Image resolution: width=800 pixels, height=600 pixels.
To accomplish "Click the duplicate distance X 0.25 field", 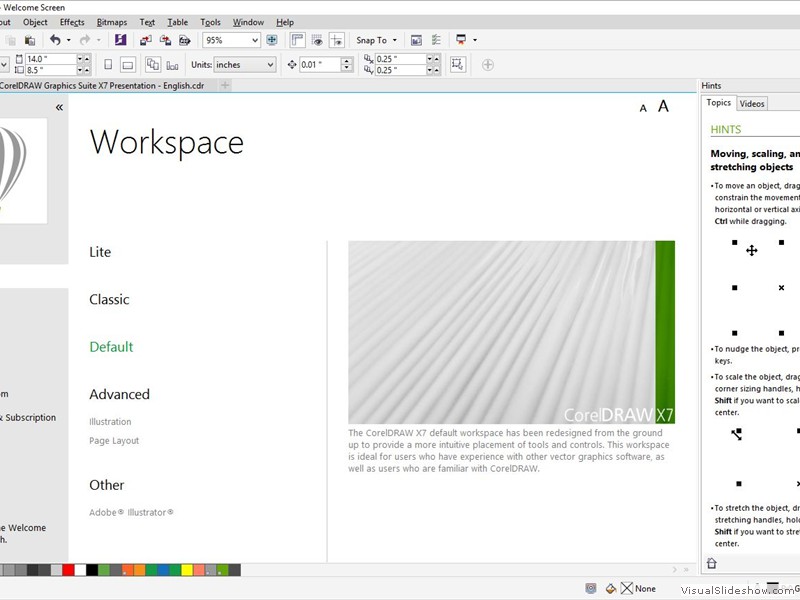I will 400,59.
